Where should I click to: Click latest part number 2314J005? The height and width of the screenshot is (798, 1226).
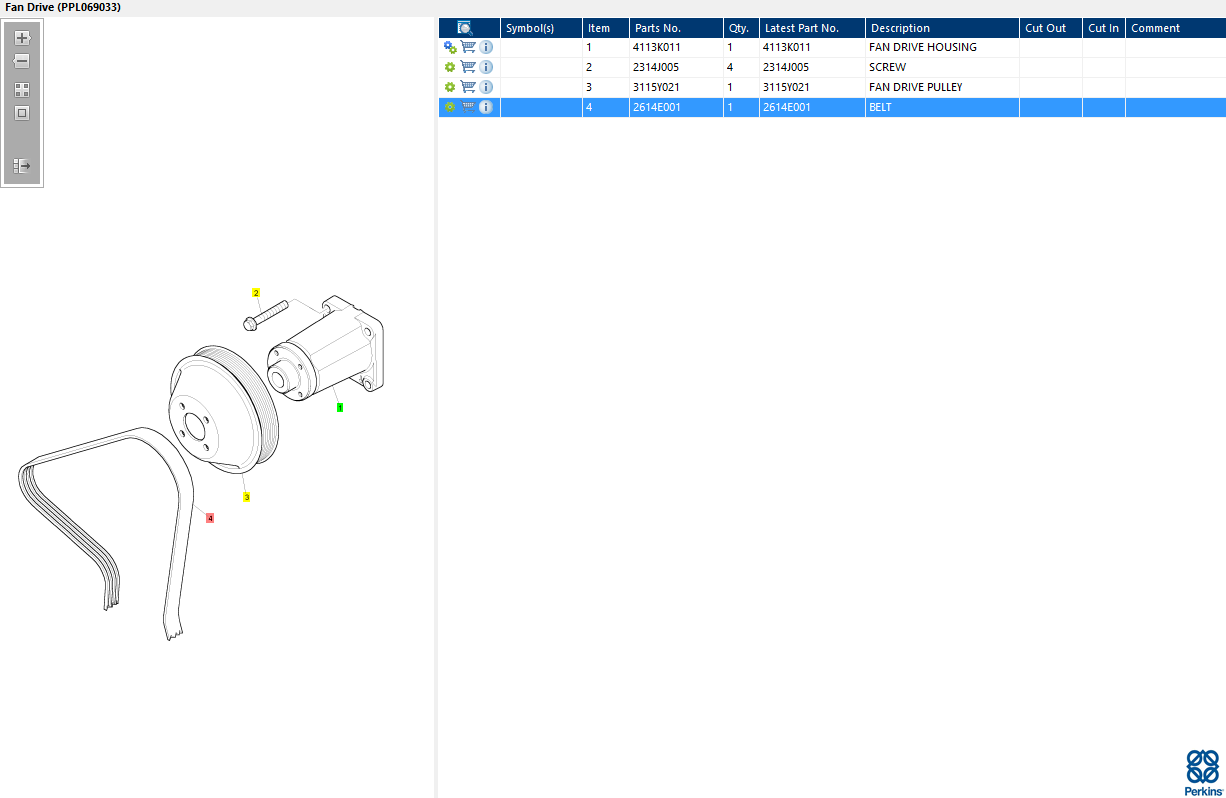tap(786, 67)
